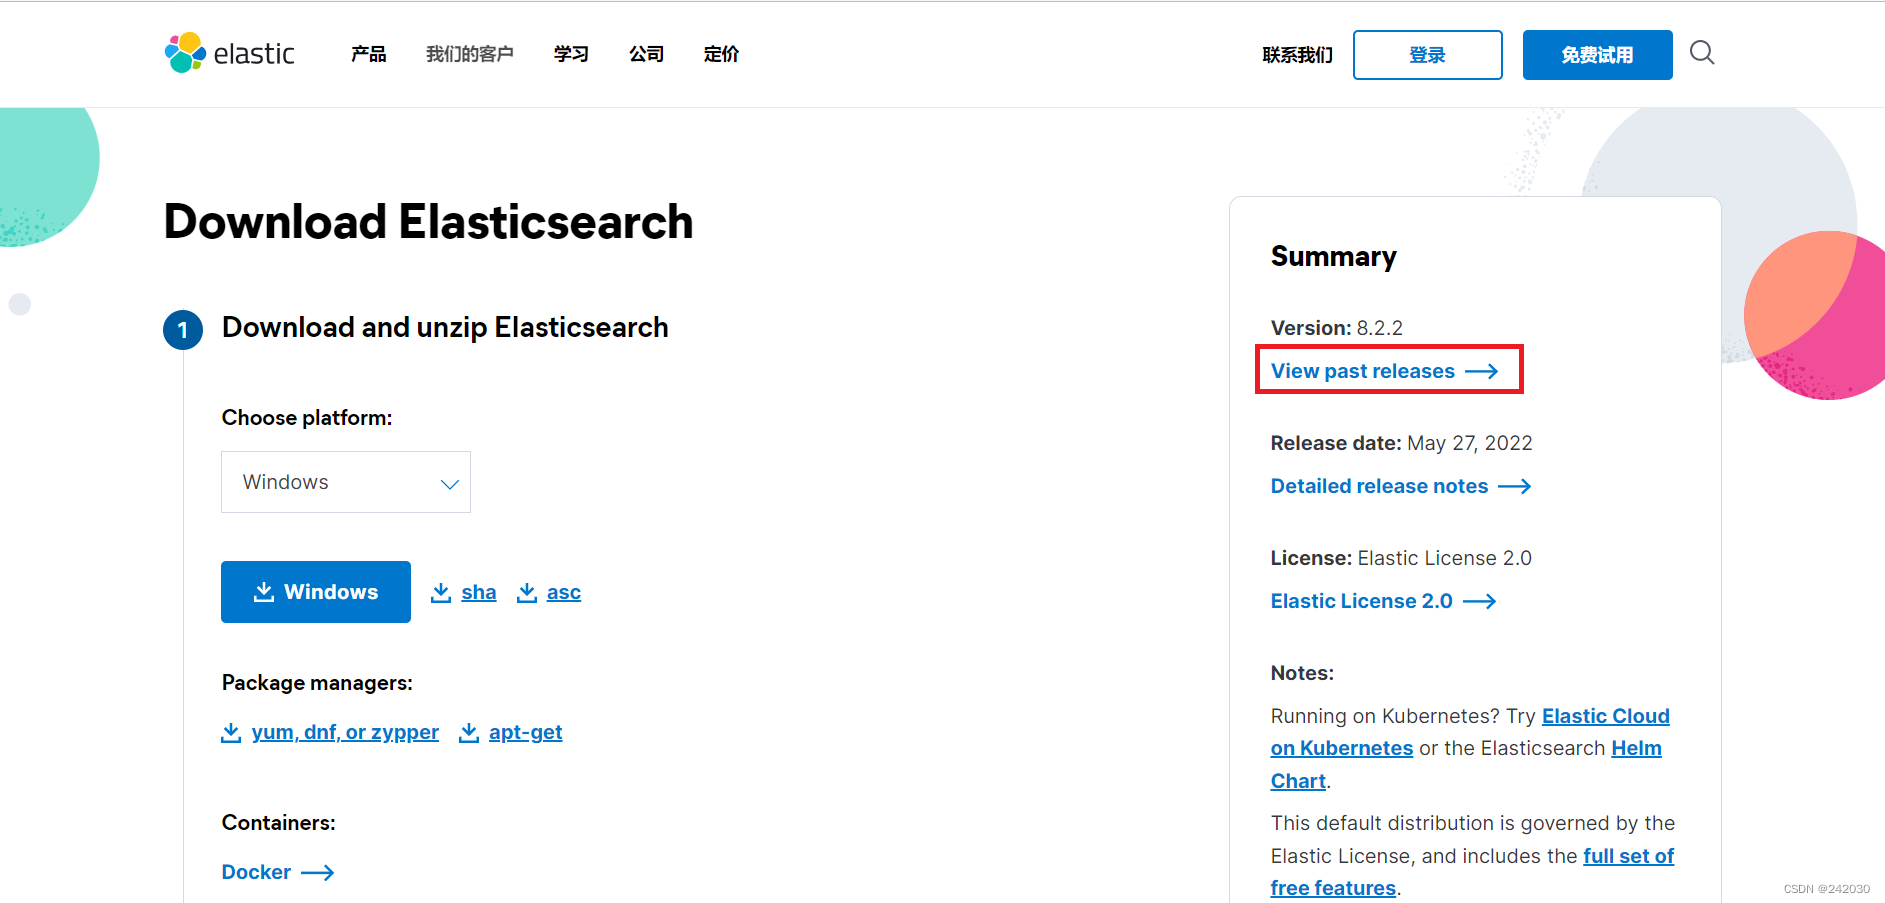Click the download icon next to asc
1885x903 pixels.
coord(527,592)
